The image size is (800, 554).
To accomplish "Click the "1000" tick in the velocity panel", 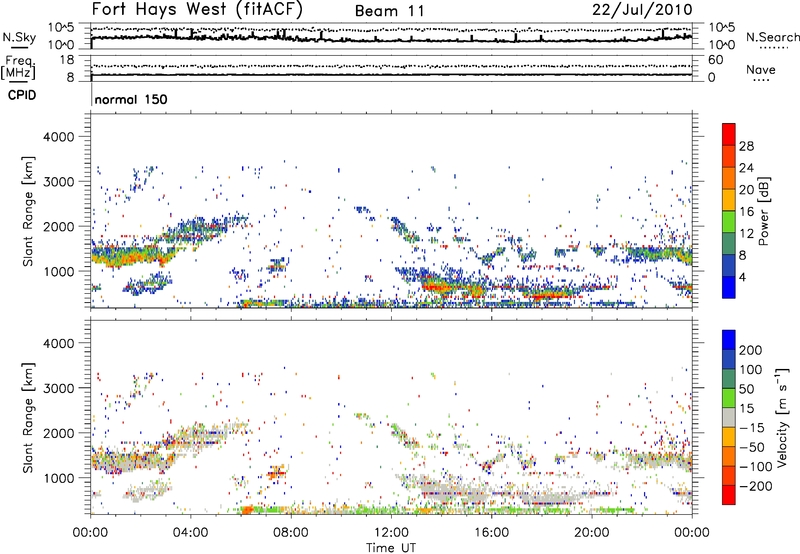I will (59, 478).
